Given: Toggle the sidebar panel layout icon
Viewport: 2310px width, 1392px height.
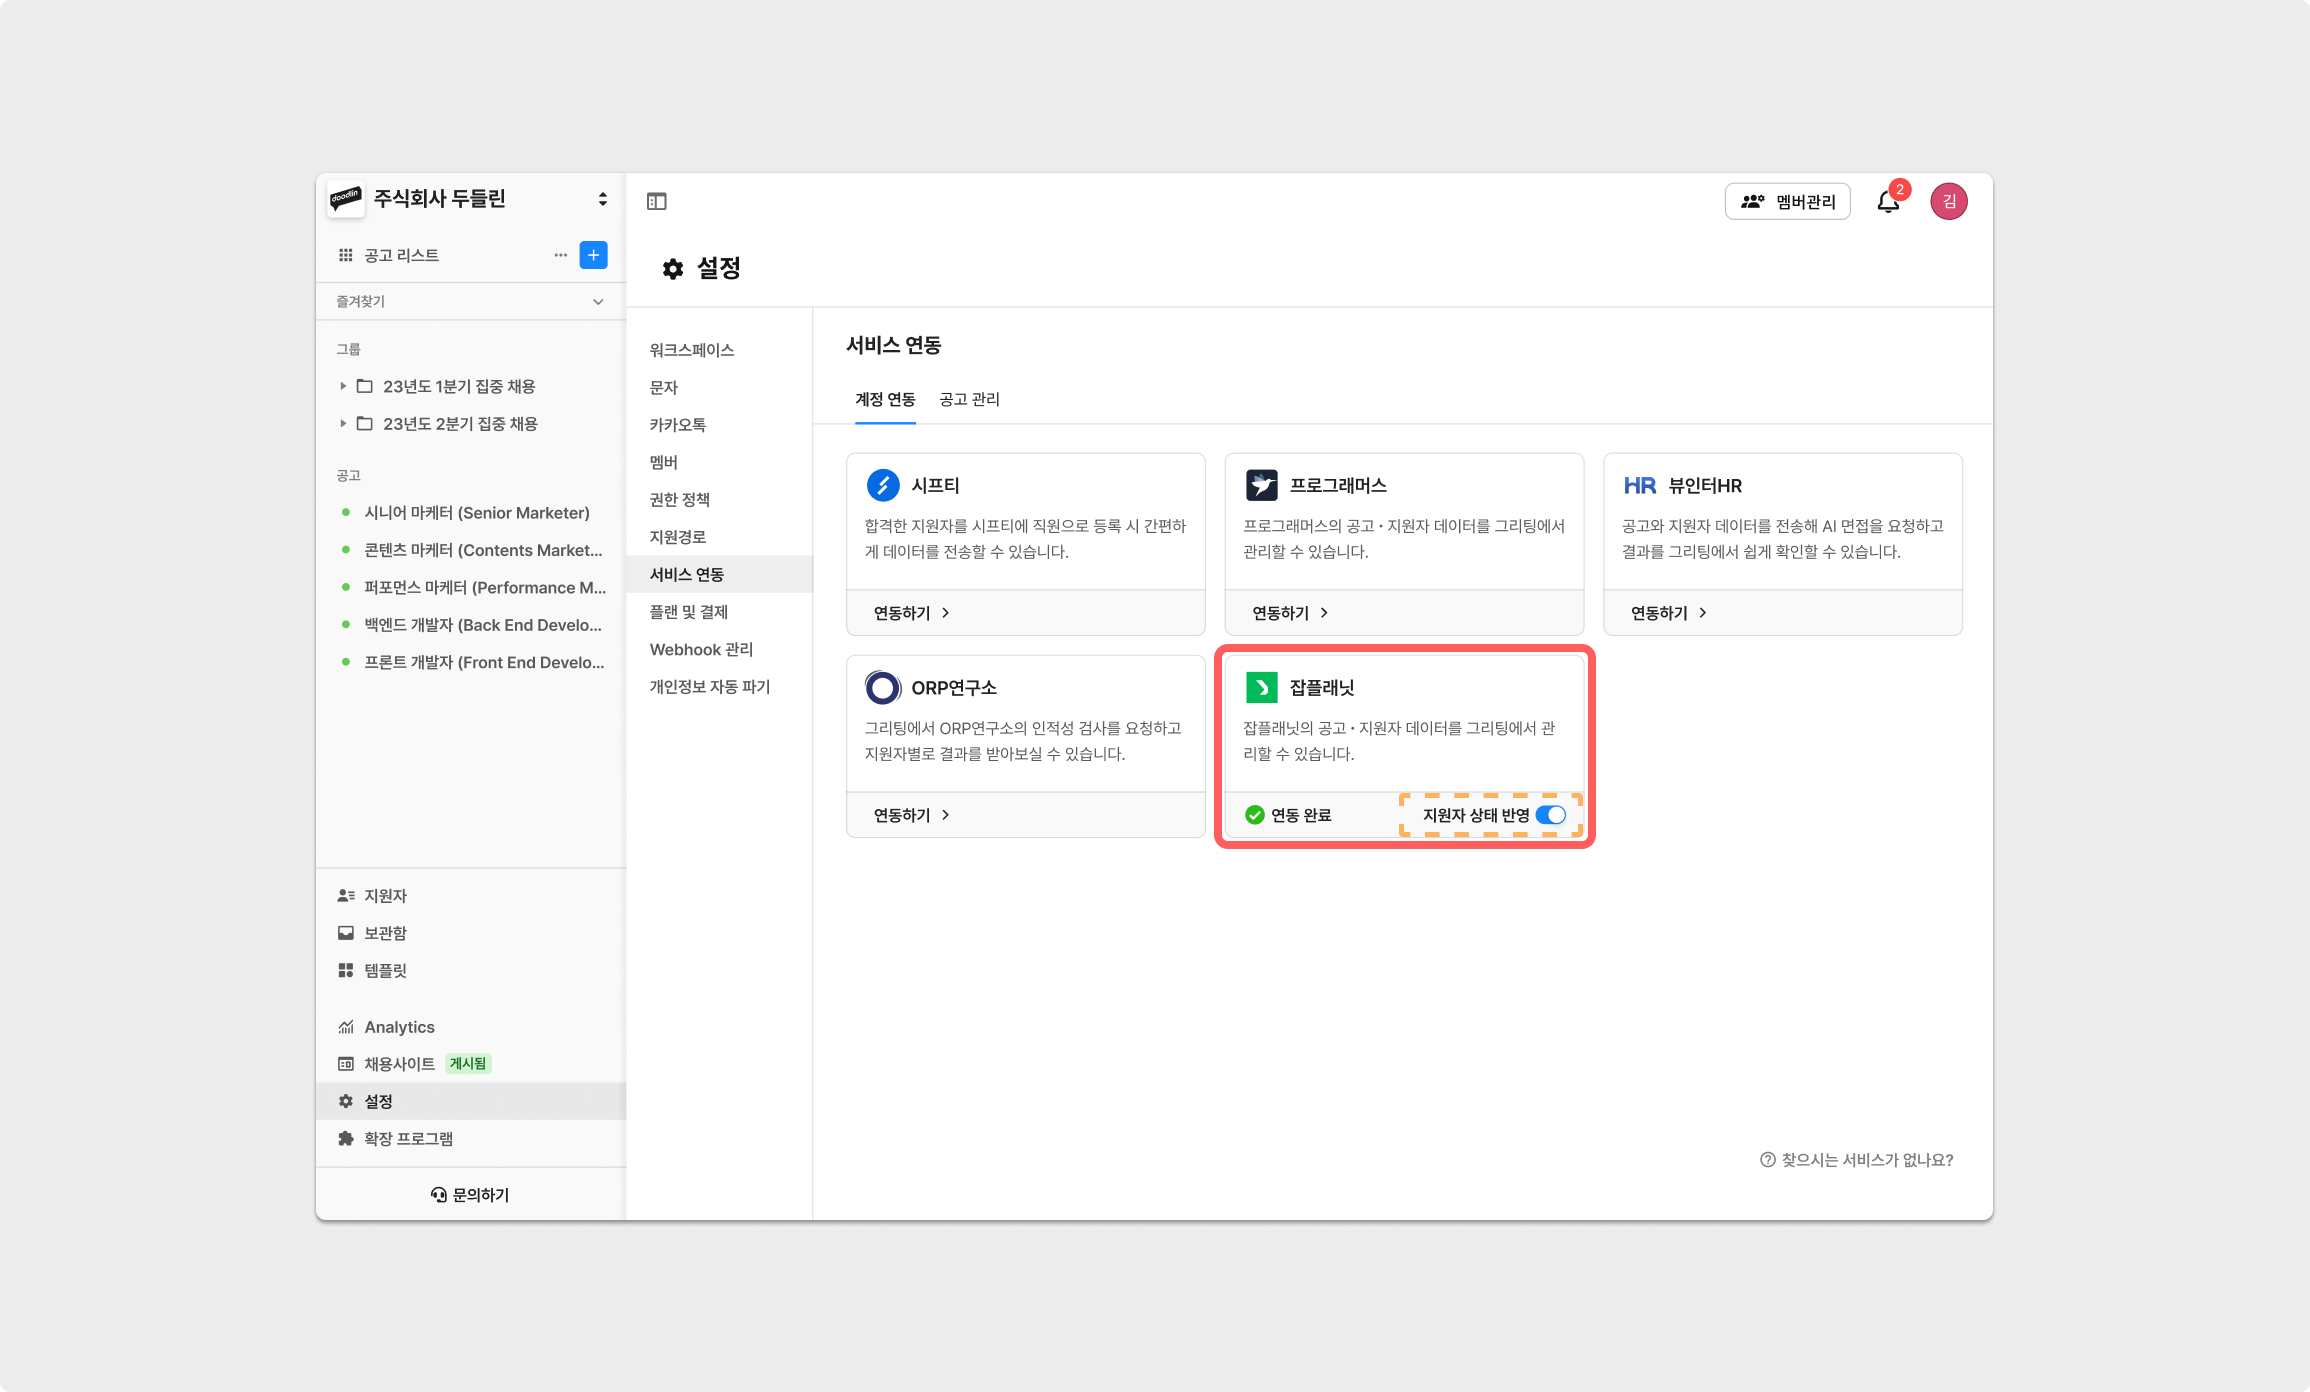Looking at the screenshot, I should coord(656,202).
